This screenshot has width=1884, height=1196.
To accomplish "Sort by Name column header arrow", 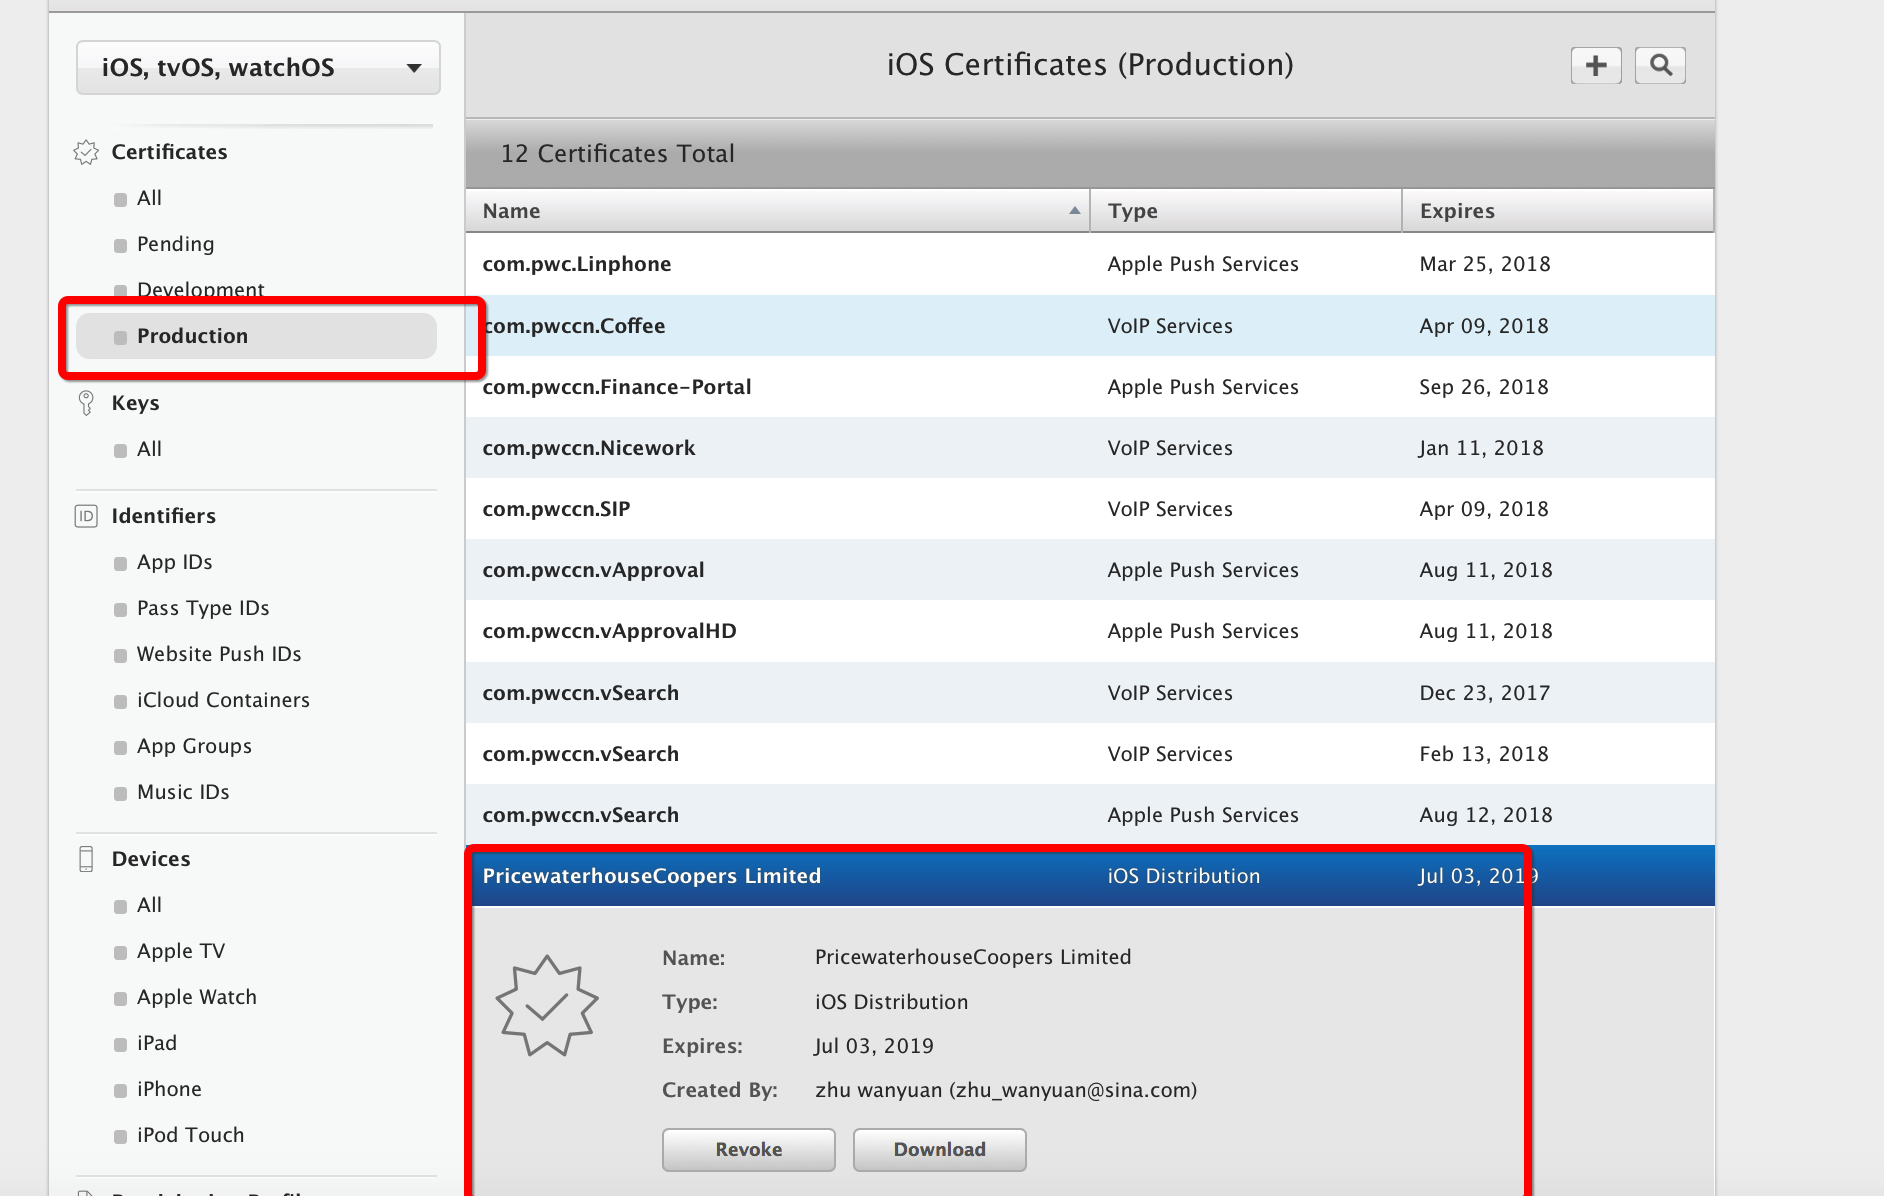I will 1074,211.
